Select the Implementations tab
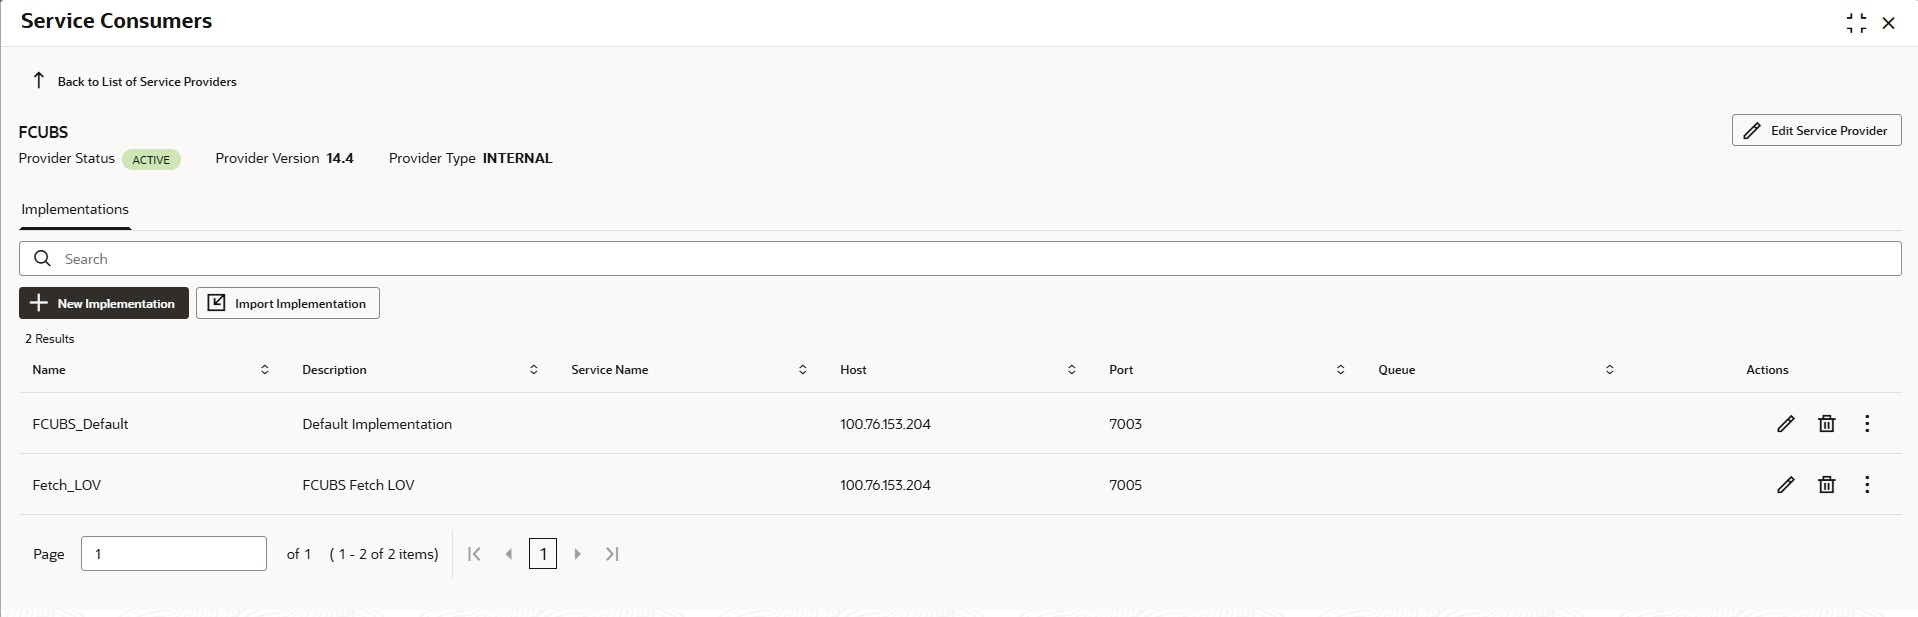 (x=75, y=209)
